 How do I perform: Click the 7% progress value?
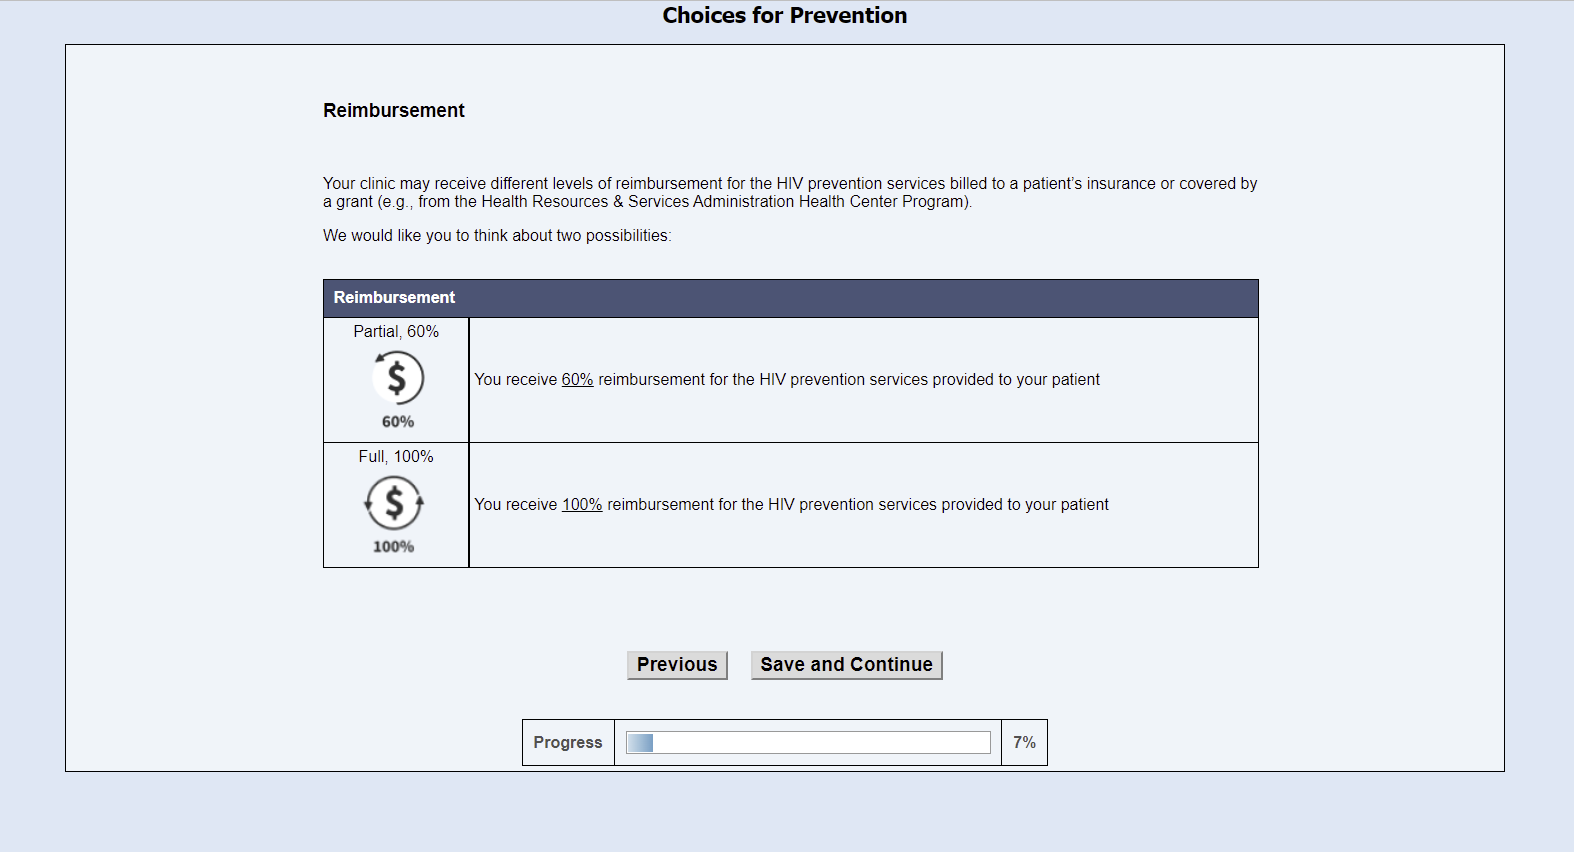(x=1024, y=742)
